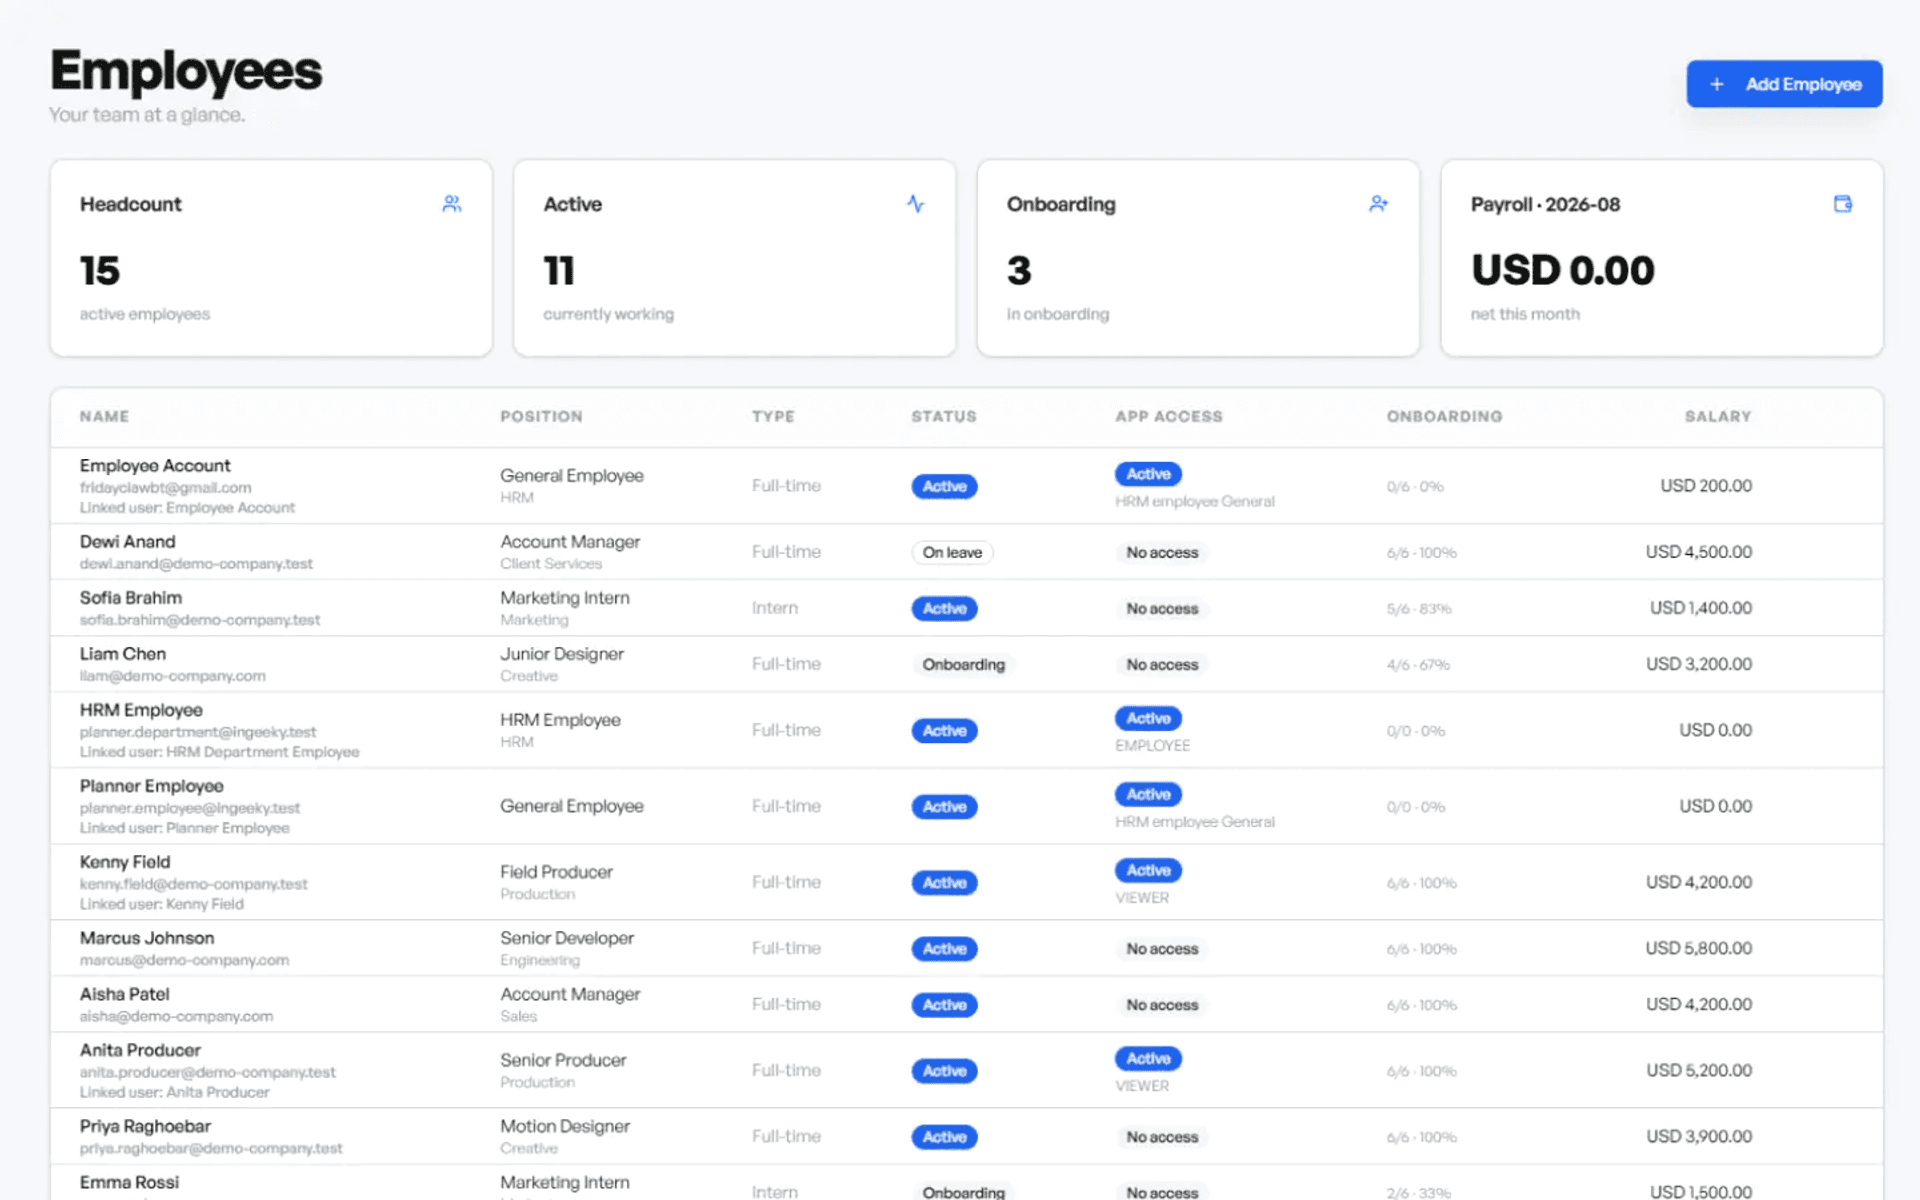The height and width of the screenshot is (1200, 1920).
Task: Click the APP ACCESS column header
Action: tap(1168, 416)
